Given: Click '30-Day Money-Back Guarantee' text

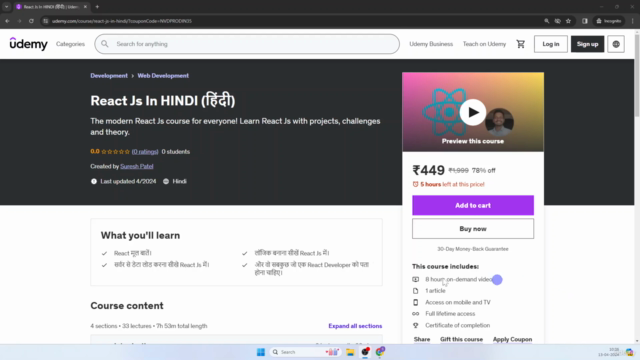Looking at the screenshot, I should pos(473,249).
